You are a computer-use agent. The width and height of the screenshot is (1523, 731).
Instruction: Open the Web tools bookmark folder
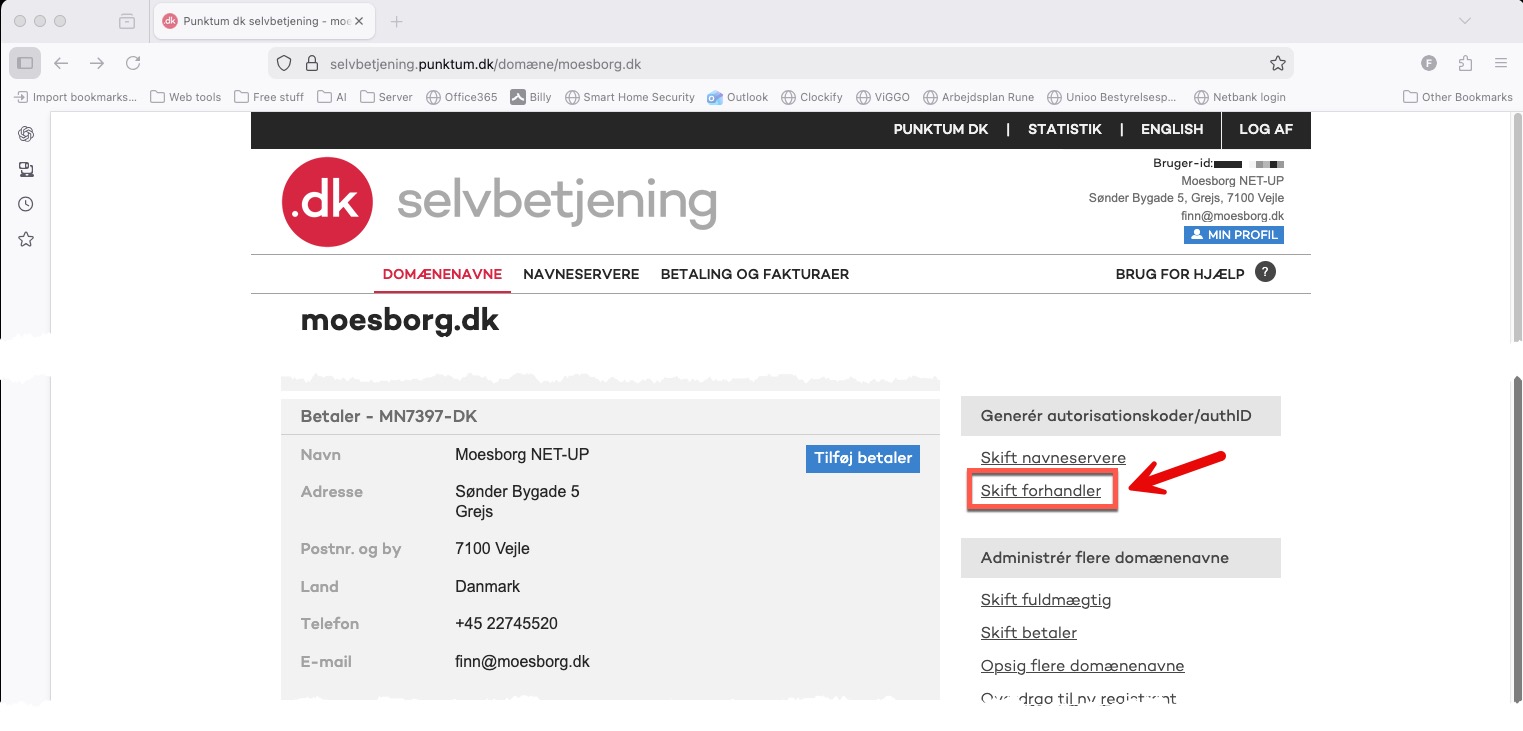coord(185,97)
